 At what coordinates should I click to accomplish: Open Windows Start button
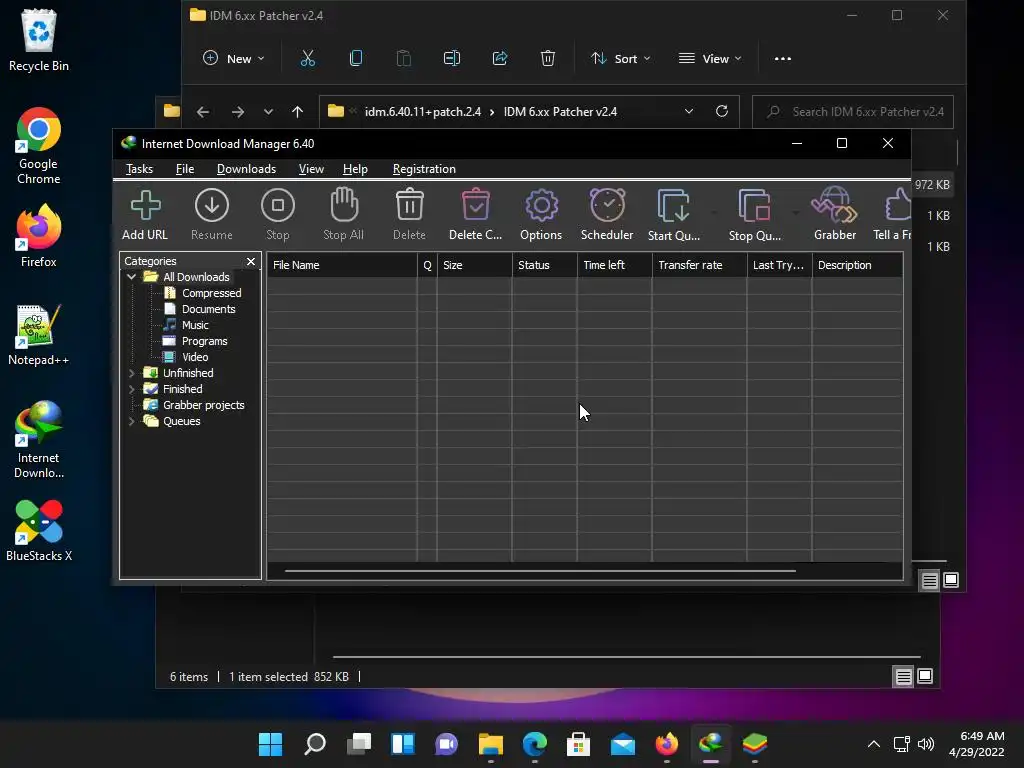pos(270,744)
